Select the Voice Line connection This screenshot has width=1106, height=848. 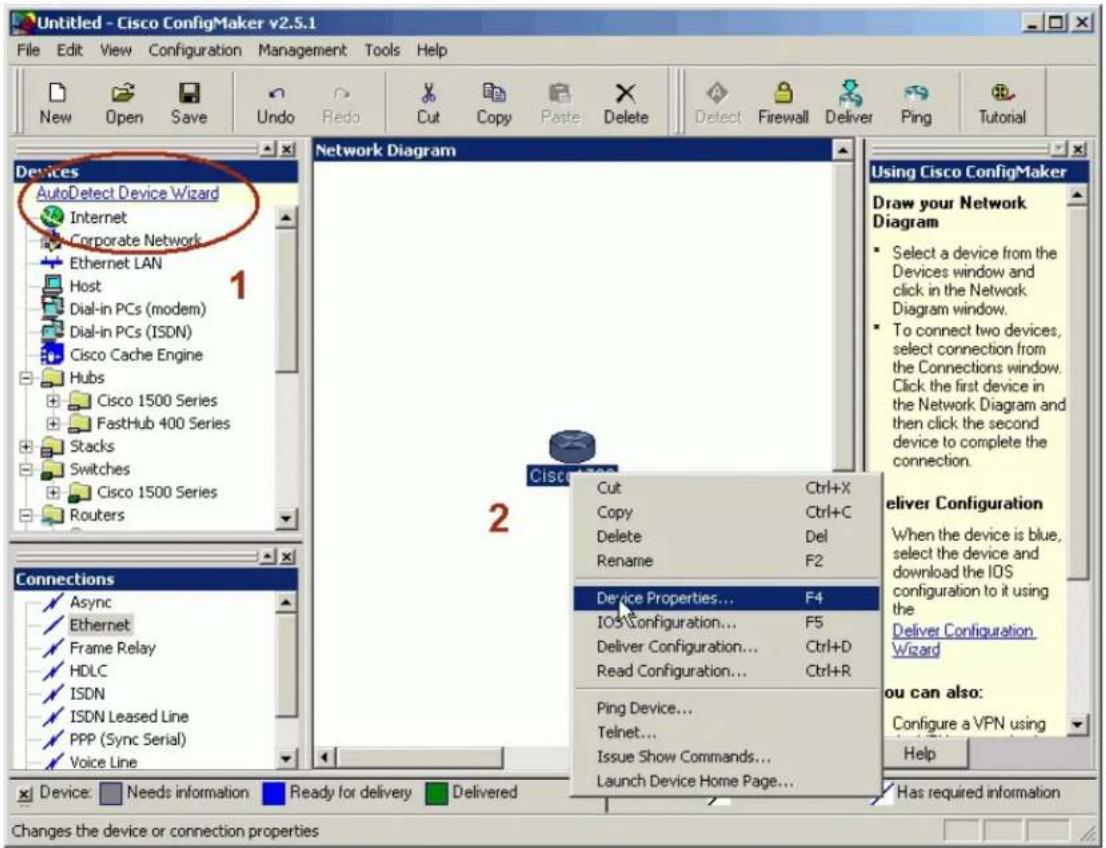[103, 762]
